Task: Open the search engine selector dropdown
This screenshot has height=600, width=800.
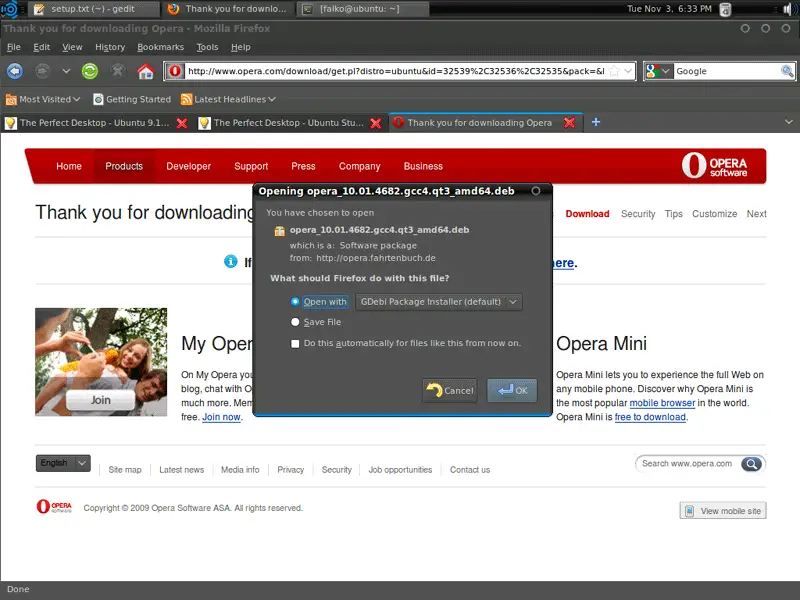Action: point(658,71)
